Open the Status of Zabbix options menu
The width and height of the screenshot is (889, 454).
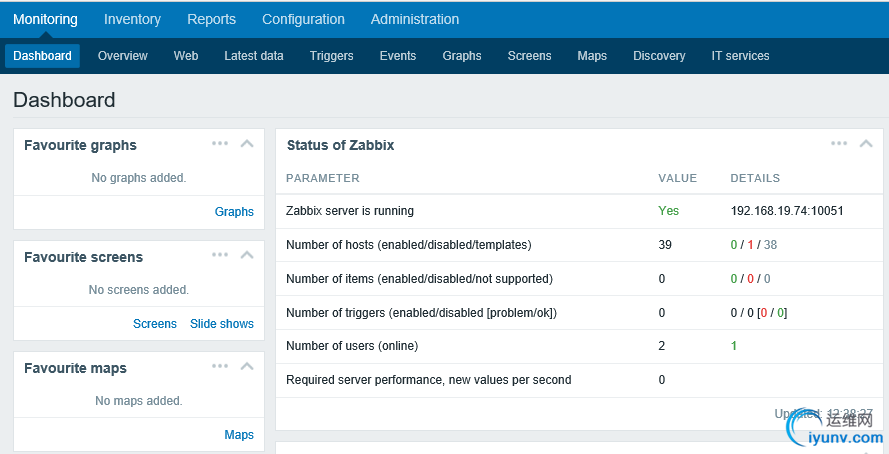839,143
